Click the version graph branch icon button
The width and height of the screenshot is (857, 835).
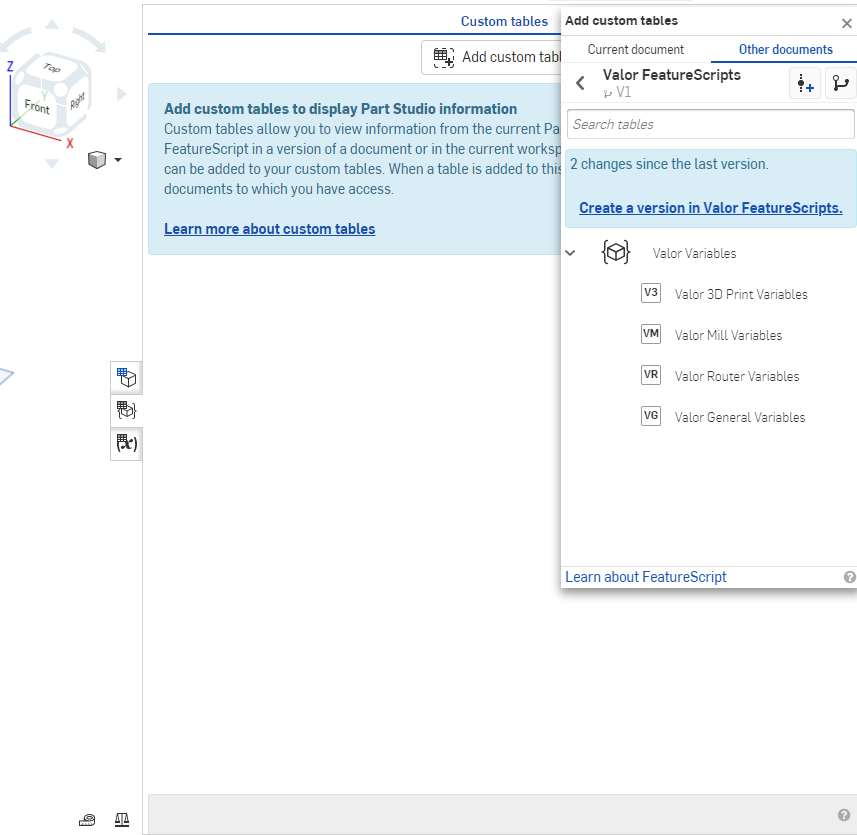click(x=841, y=84)
